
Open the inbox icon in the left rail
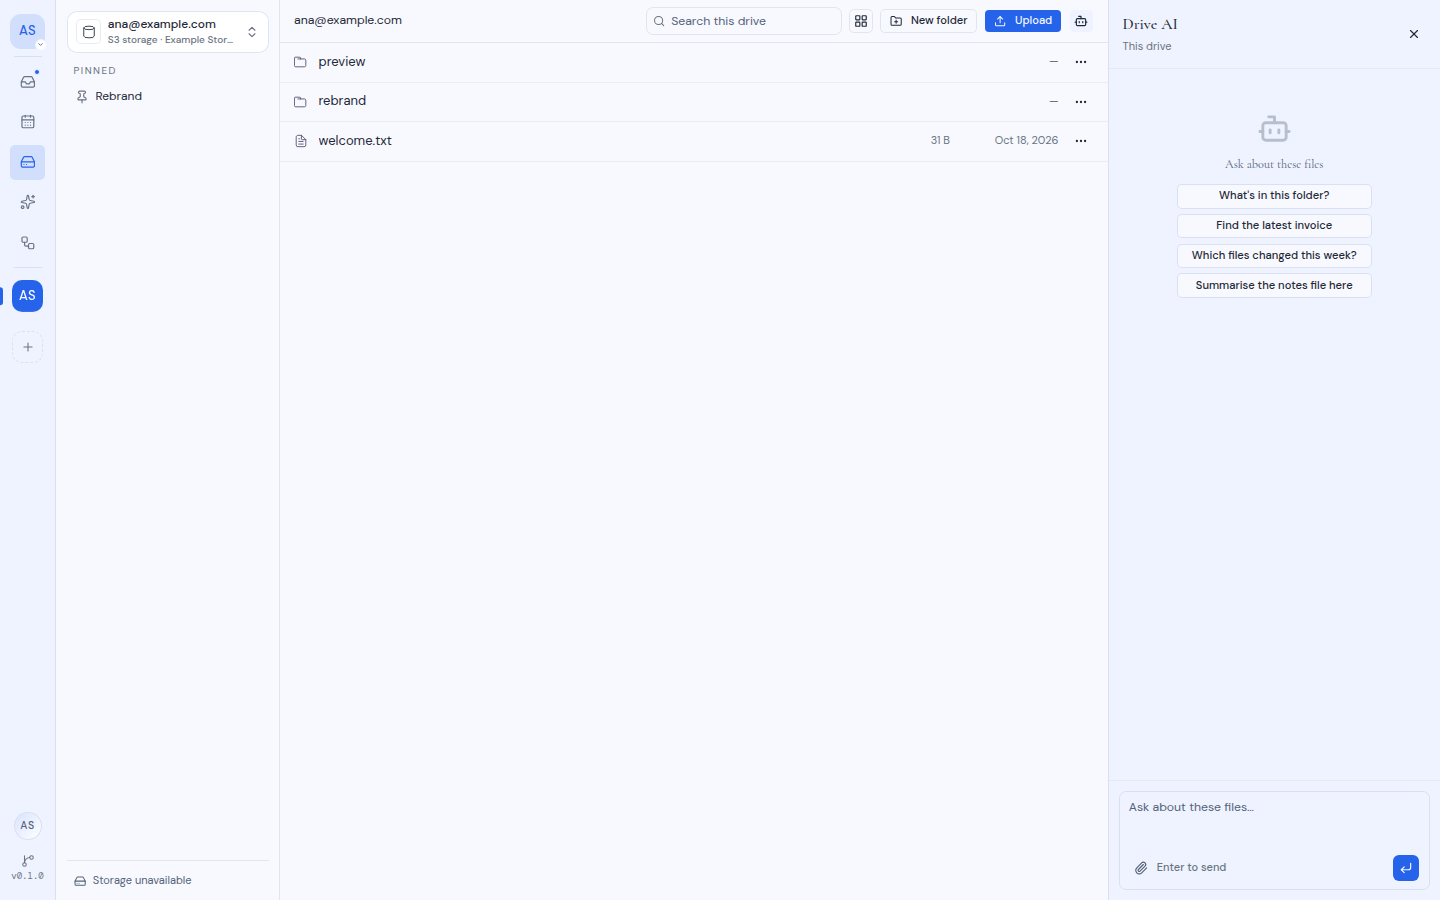[28, 82]
